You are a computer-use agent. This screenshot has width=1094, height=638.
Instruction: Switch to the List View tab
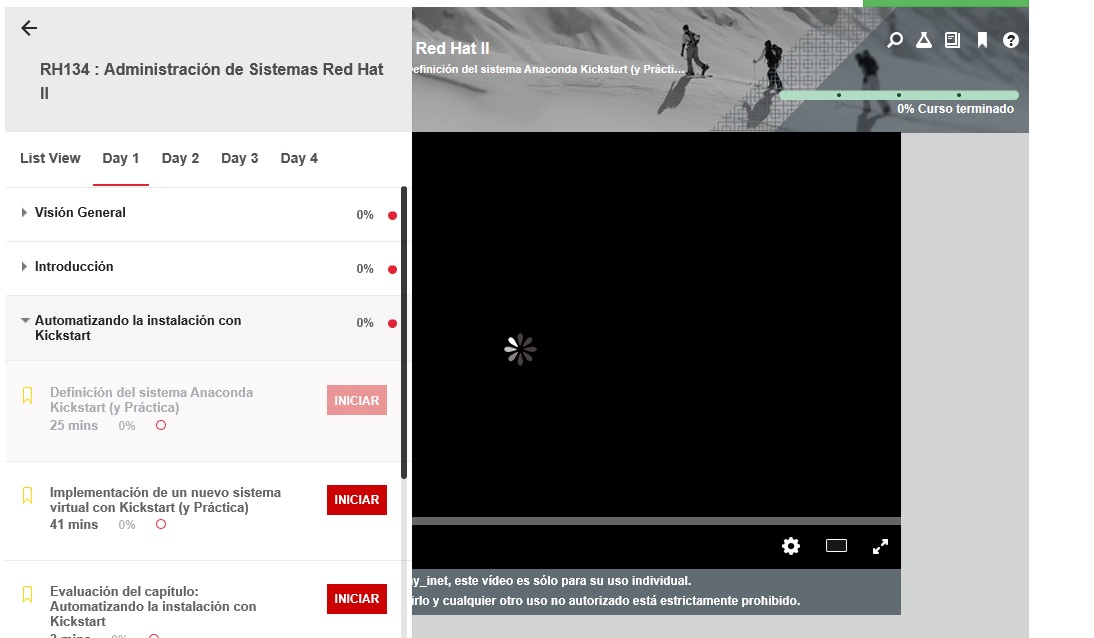tap(50, 158)
